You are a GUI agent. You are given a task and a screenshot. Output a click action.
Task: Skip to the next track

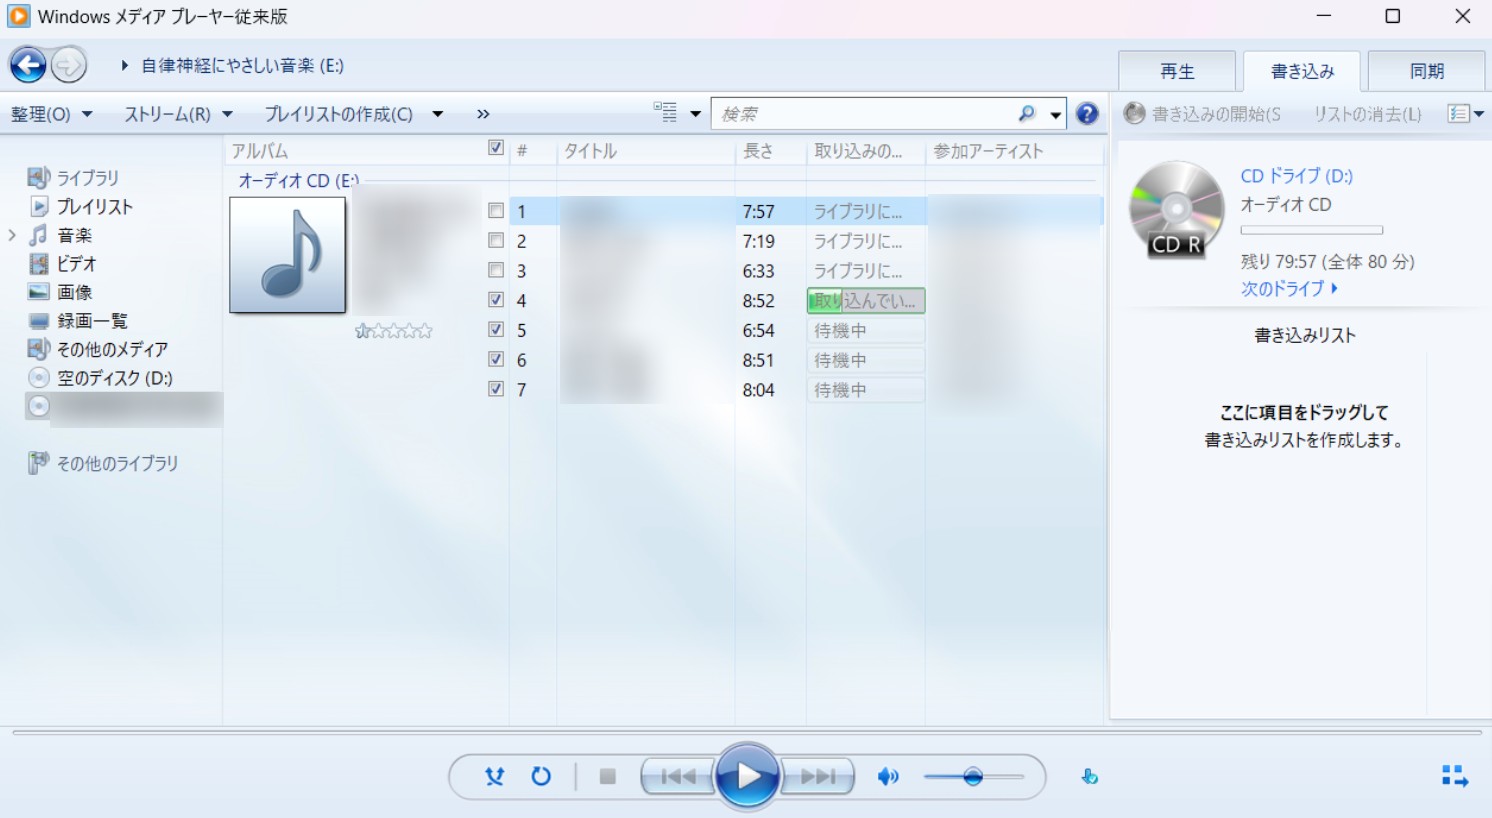pos(817,776)
